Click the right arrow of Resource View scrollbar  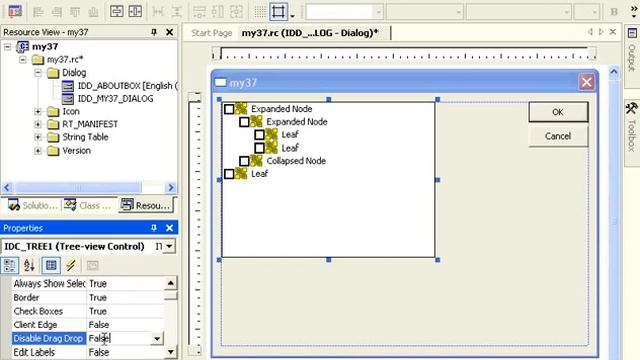point(171,188)
